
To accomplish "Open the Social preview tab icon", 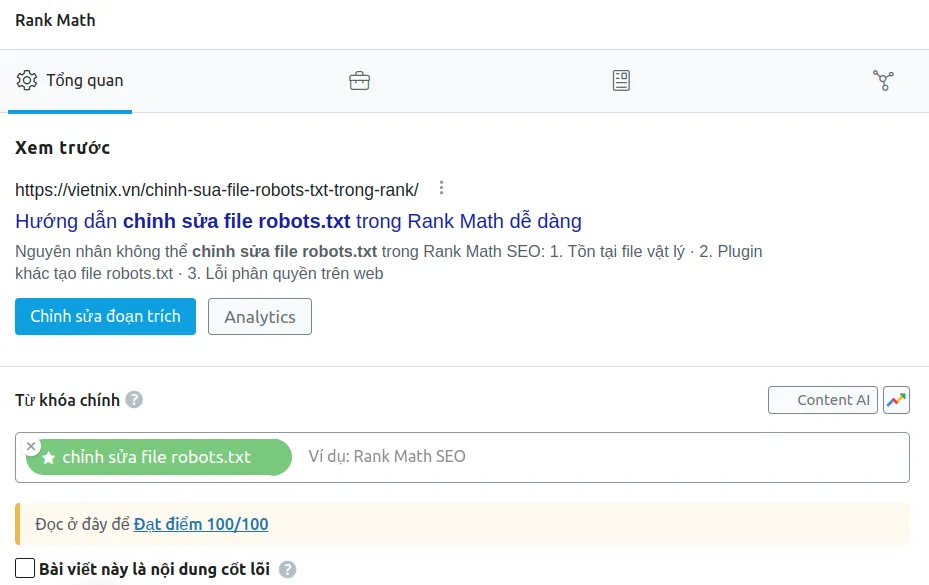I will pos(883,80).
